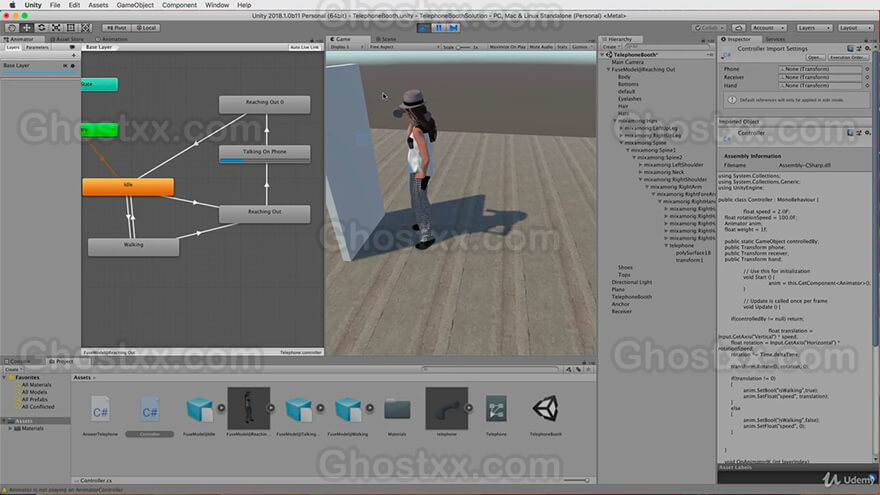Image resolution: width=880 pixels, height=495 pixels.
Task: Toggle animator parameters visibility eye icon
Action: click(x=72, y=47)
